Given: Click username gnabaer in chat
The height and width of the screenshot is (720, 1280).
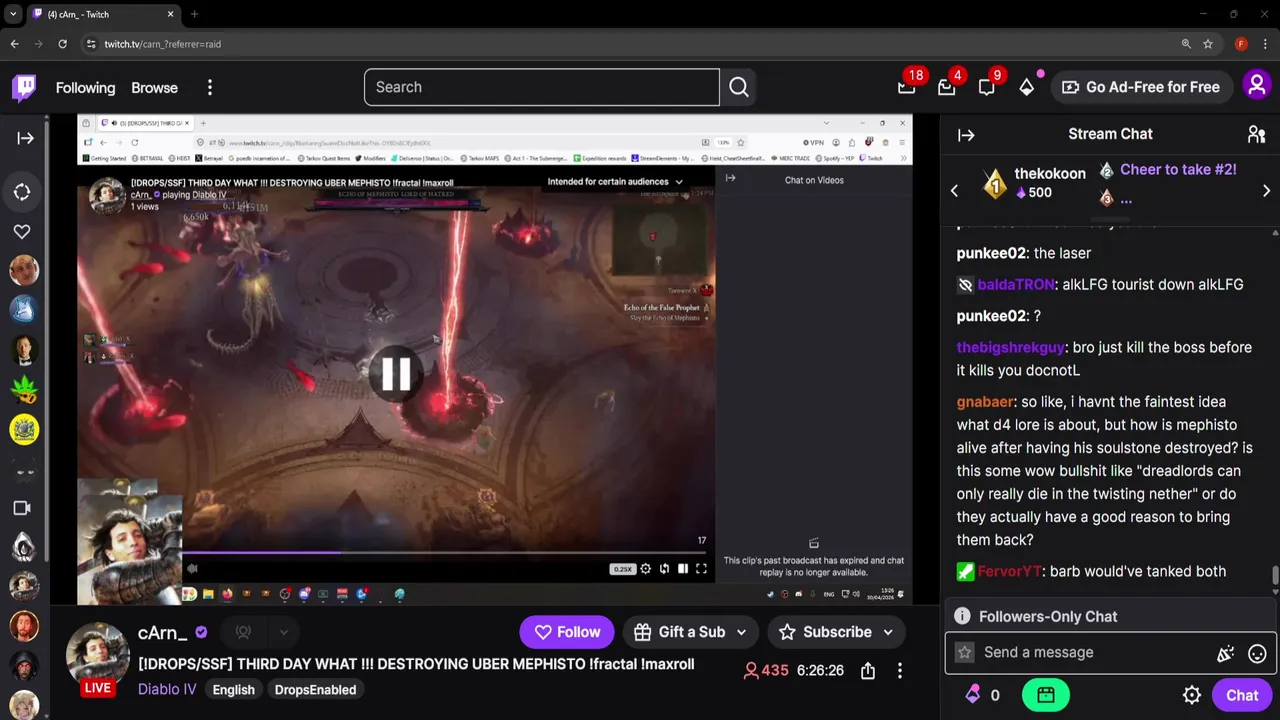Looking at the screenshot, I should [985, 401].
